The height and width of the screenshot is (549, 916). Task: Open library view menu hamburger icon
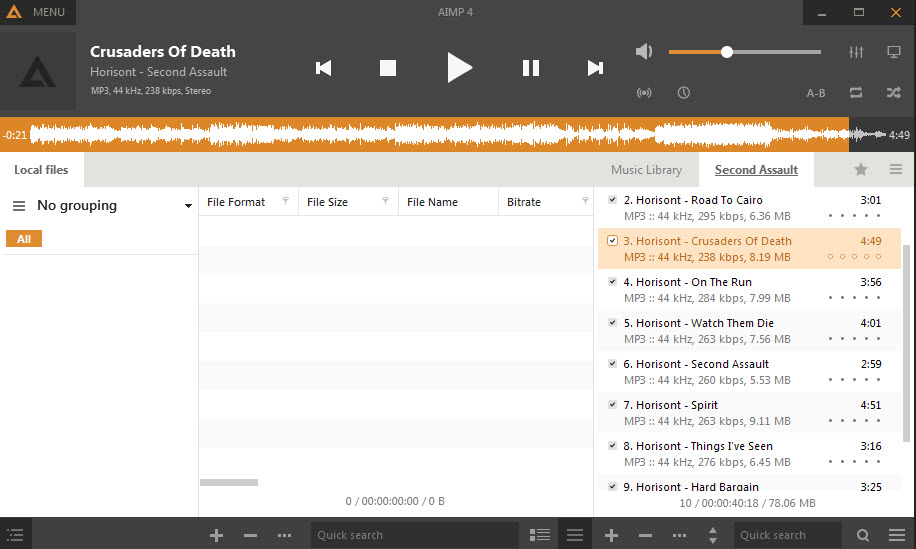(x=575, y=534)
